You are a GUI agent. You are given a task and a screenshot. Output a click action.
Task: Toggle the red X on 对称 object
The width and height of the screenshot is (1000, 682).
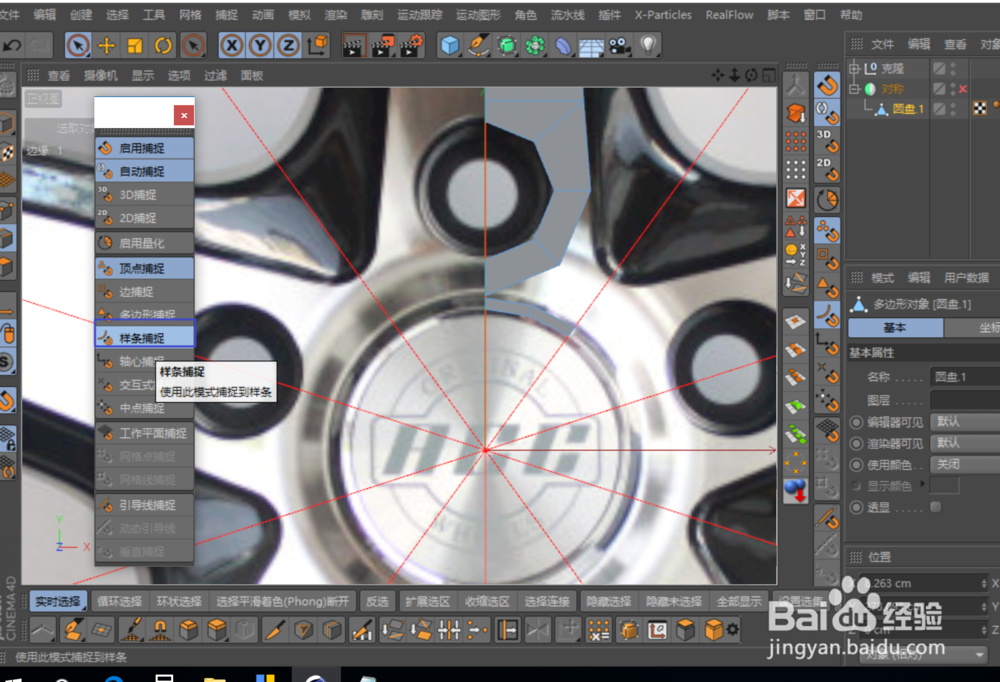point(963,89)
